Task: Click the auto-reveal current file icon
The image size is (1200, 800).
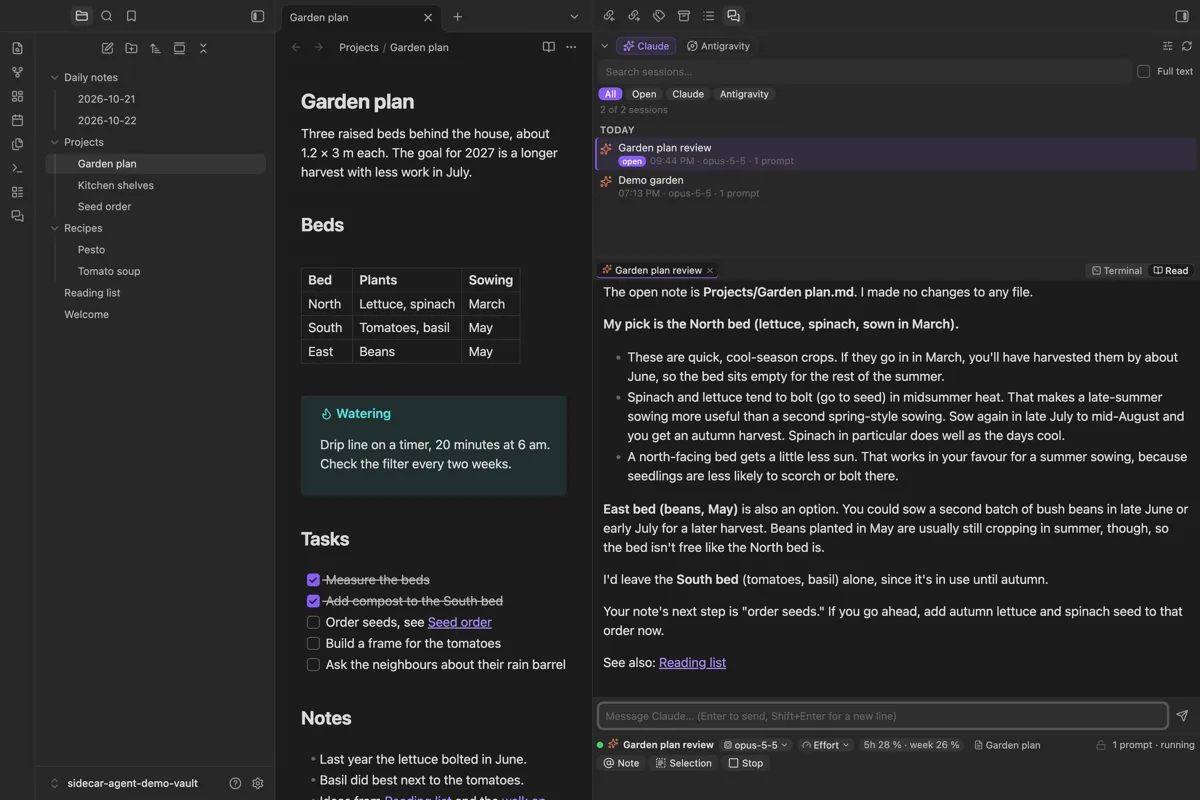Action: click(x=179, y=48)
